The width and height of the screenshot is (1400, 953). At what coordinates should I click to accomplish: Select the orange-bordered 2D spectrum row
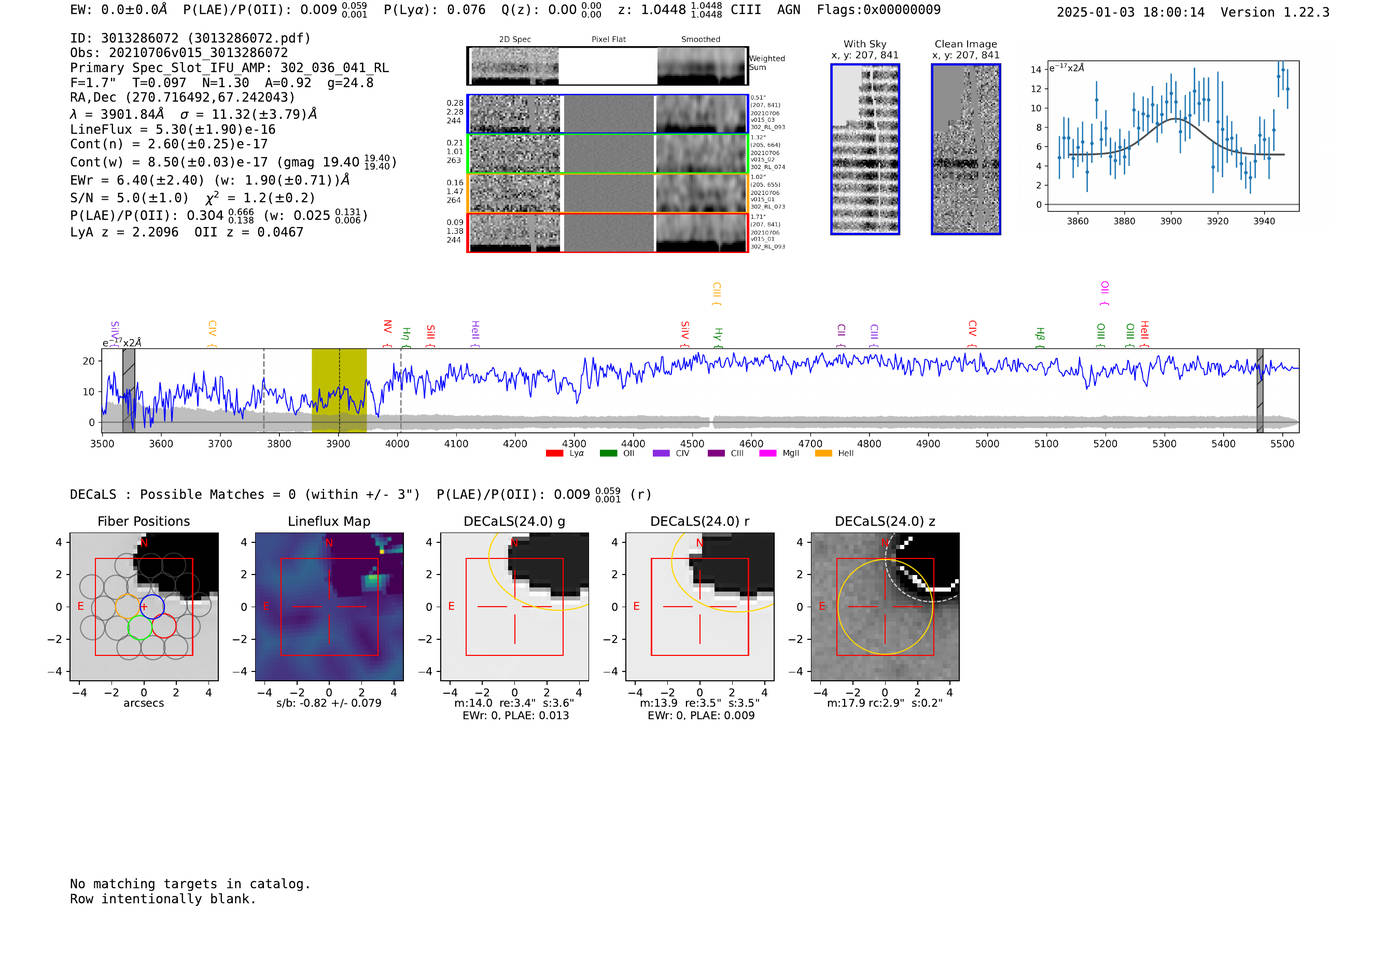(607, 193)
